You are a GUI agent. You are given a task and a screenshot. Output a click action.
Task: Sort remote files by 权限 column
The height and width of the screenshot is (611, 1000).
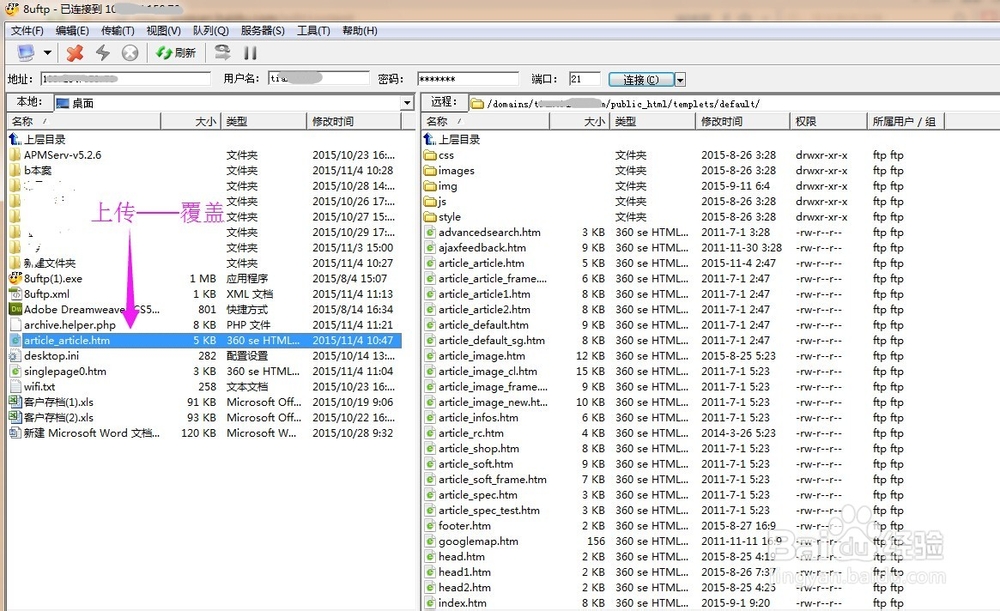coord(828,121)
